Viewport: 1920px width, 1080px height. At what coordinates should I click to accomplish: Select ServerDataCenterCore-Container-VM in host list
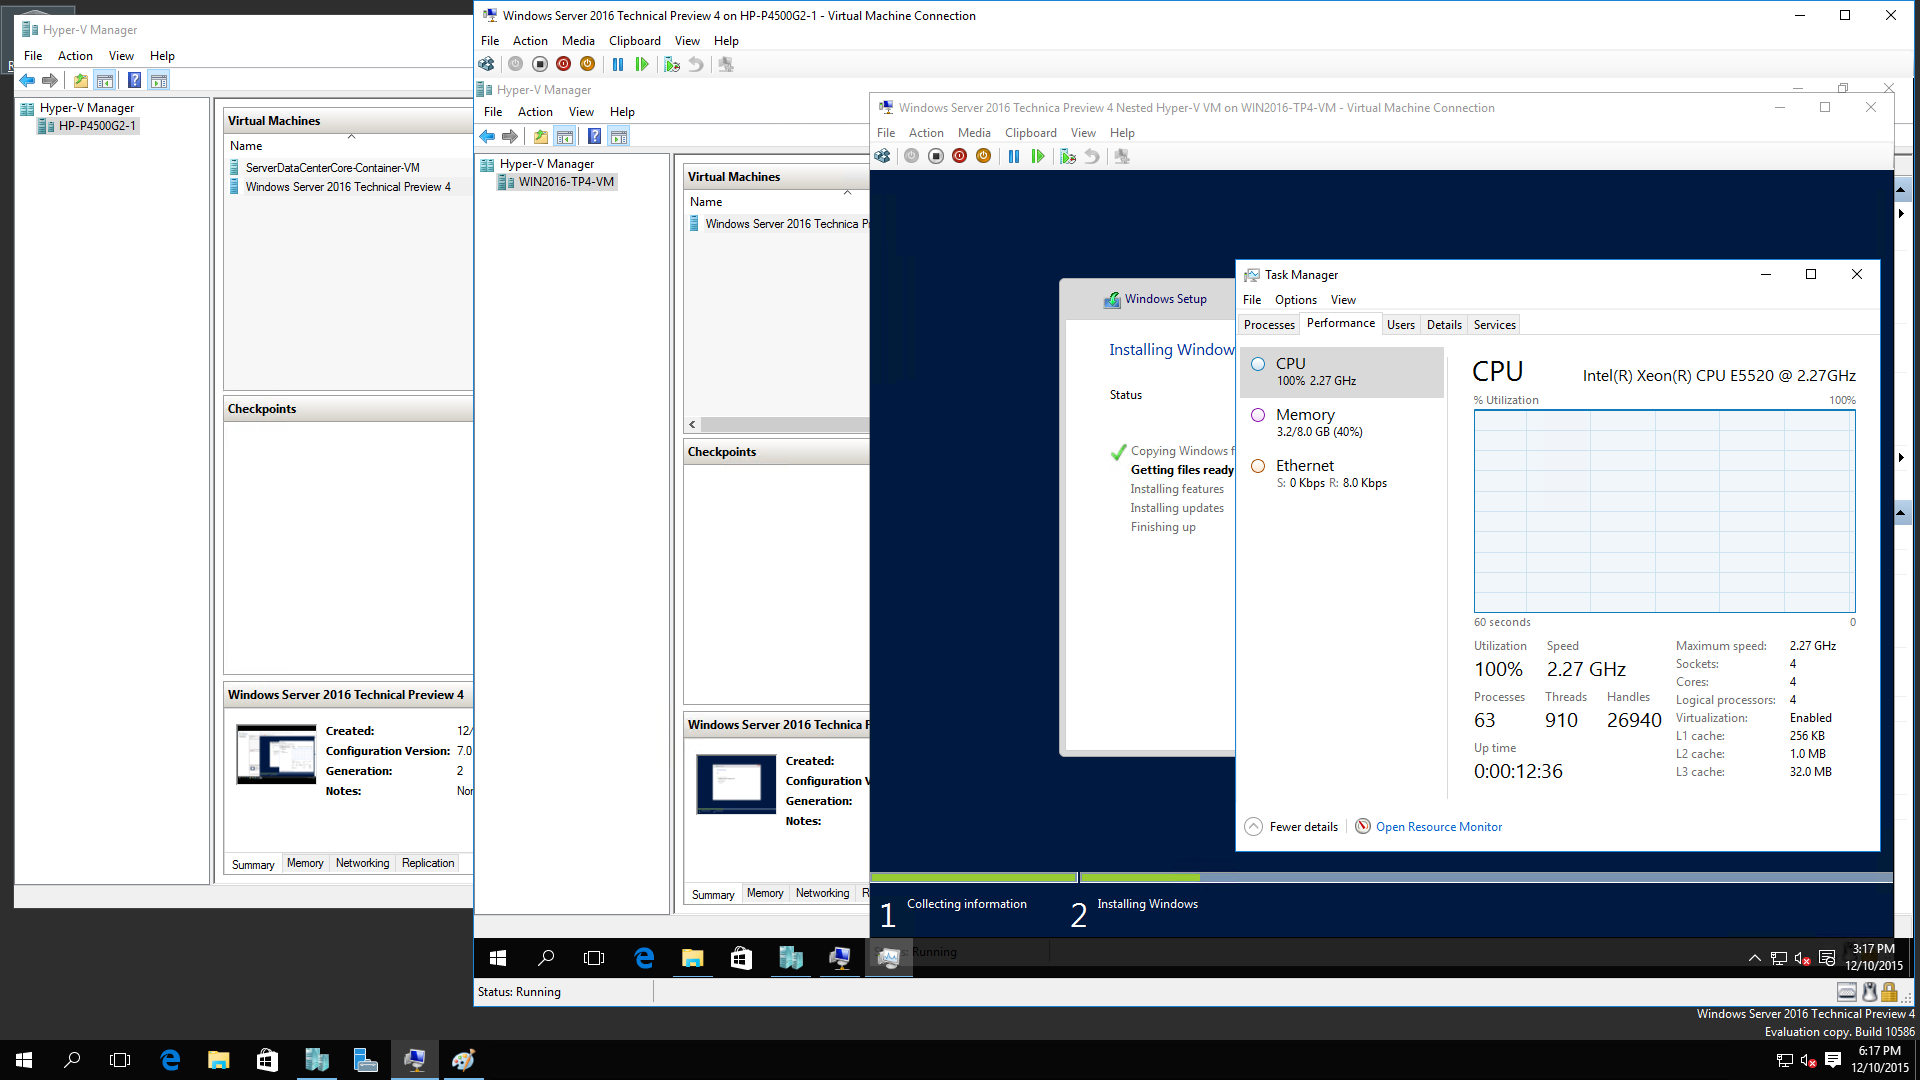[332, 168]
